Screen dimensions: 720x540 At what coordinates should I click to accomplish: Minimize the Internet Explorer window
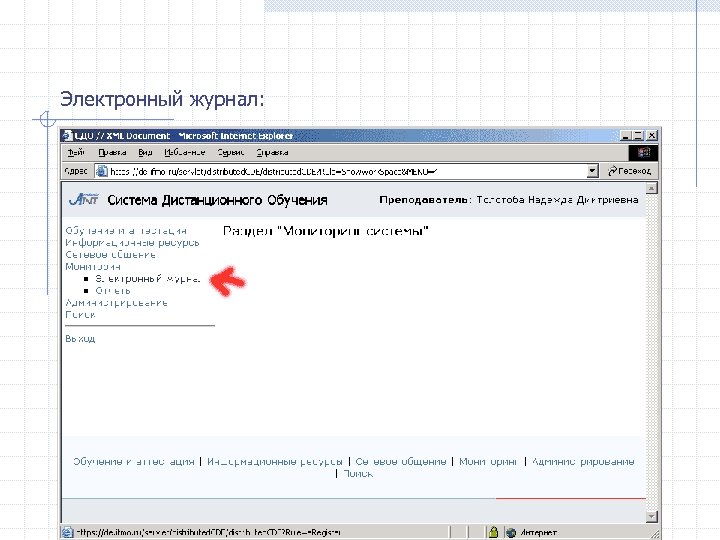625,135
